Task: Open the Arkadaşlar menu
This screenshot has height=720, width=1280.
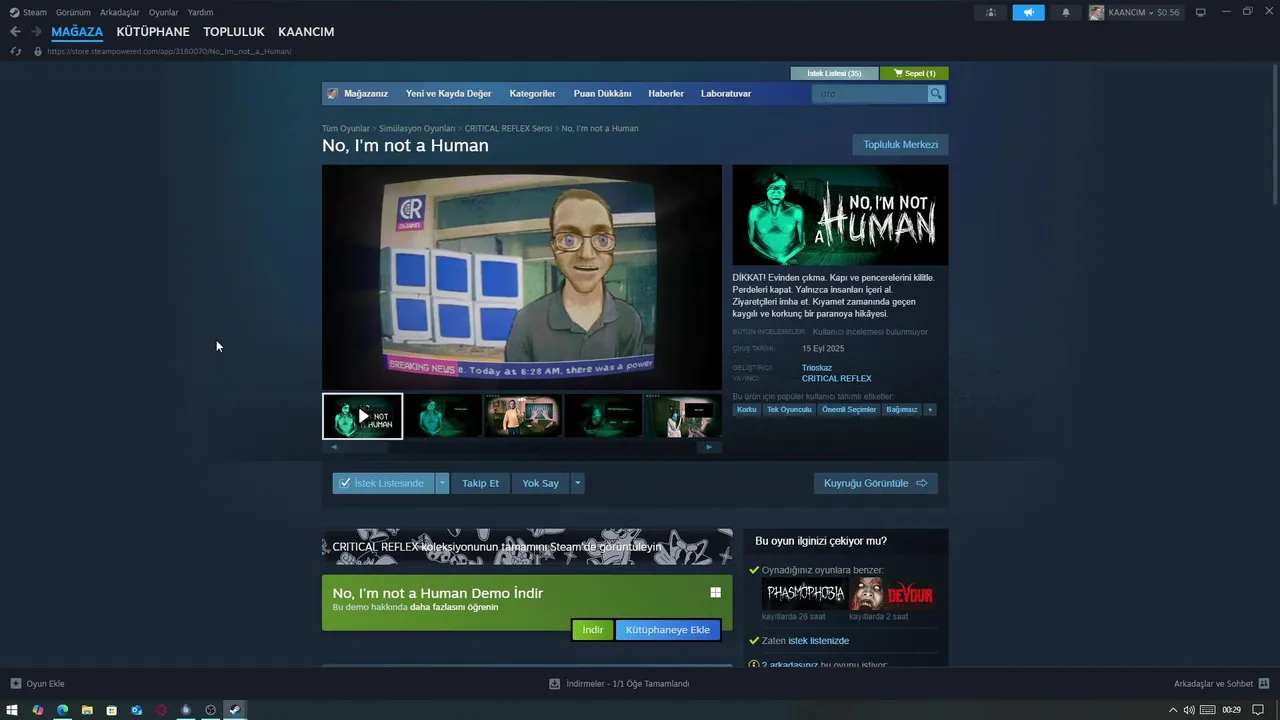Action: point(120,12)
